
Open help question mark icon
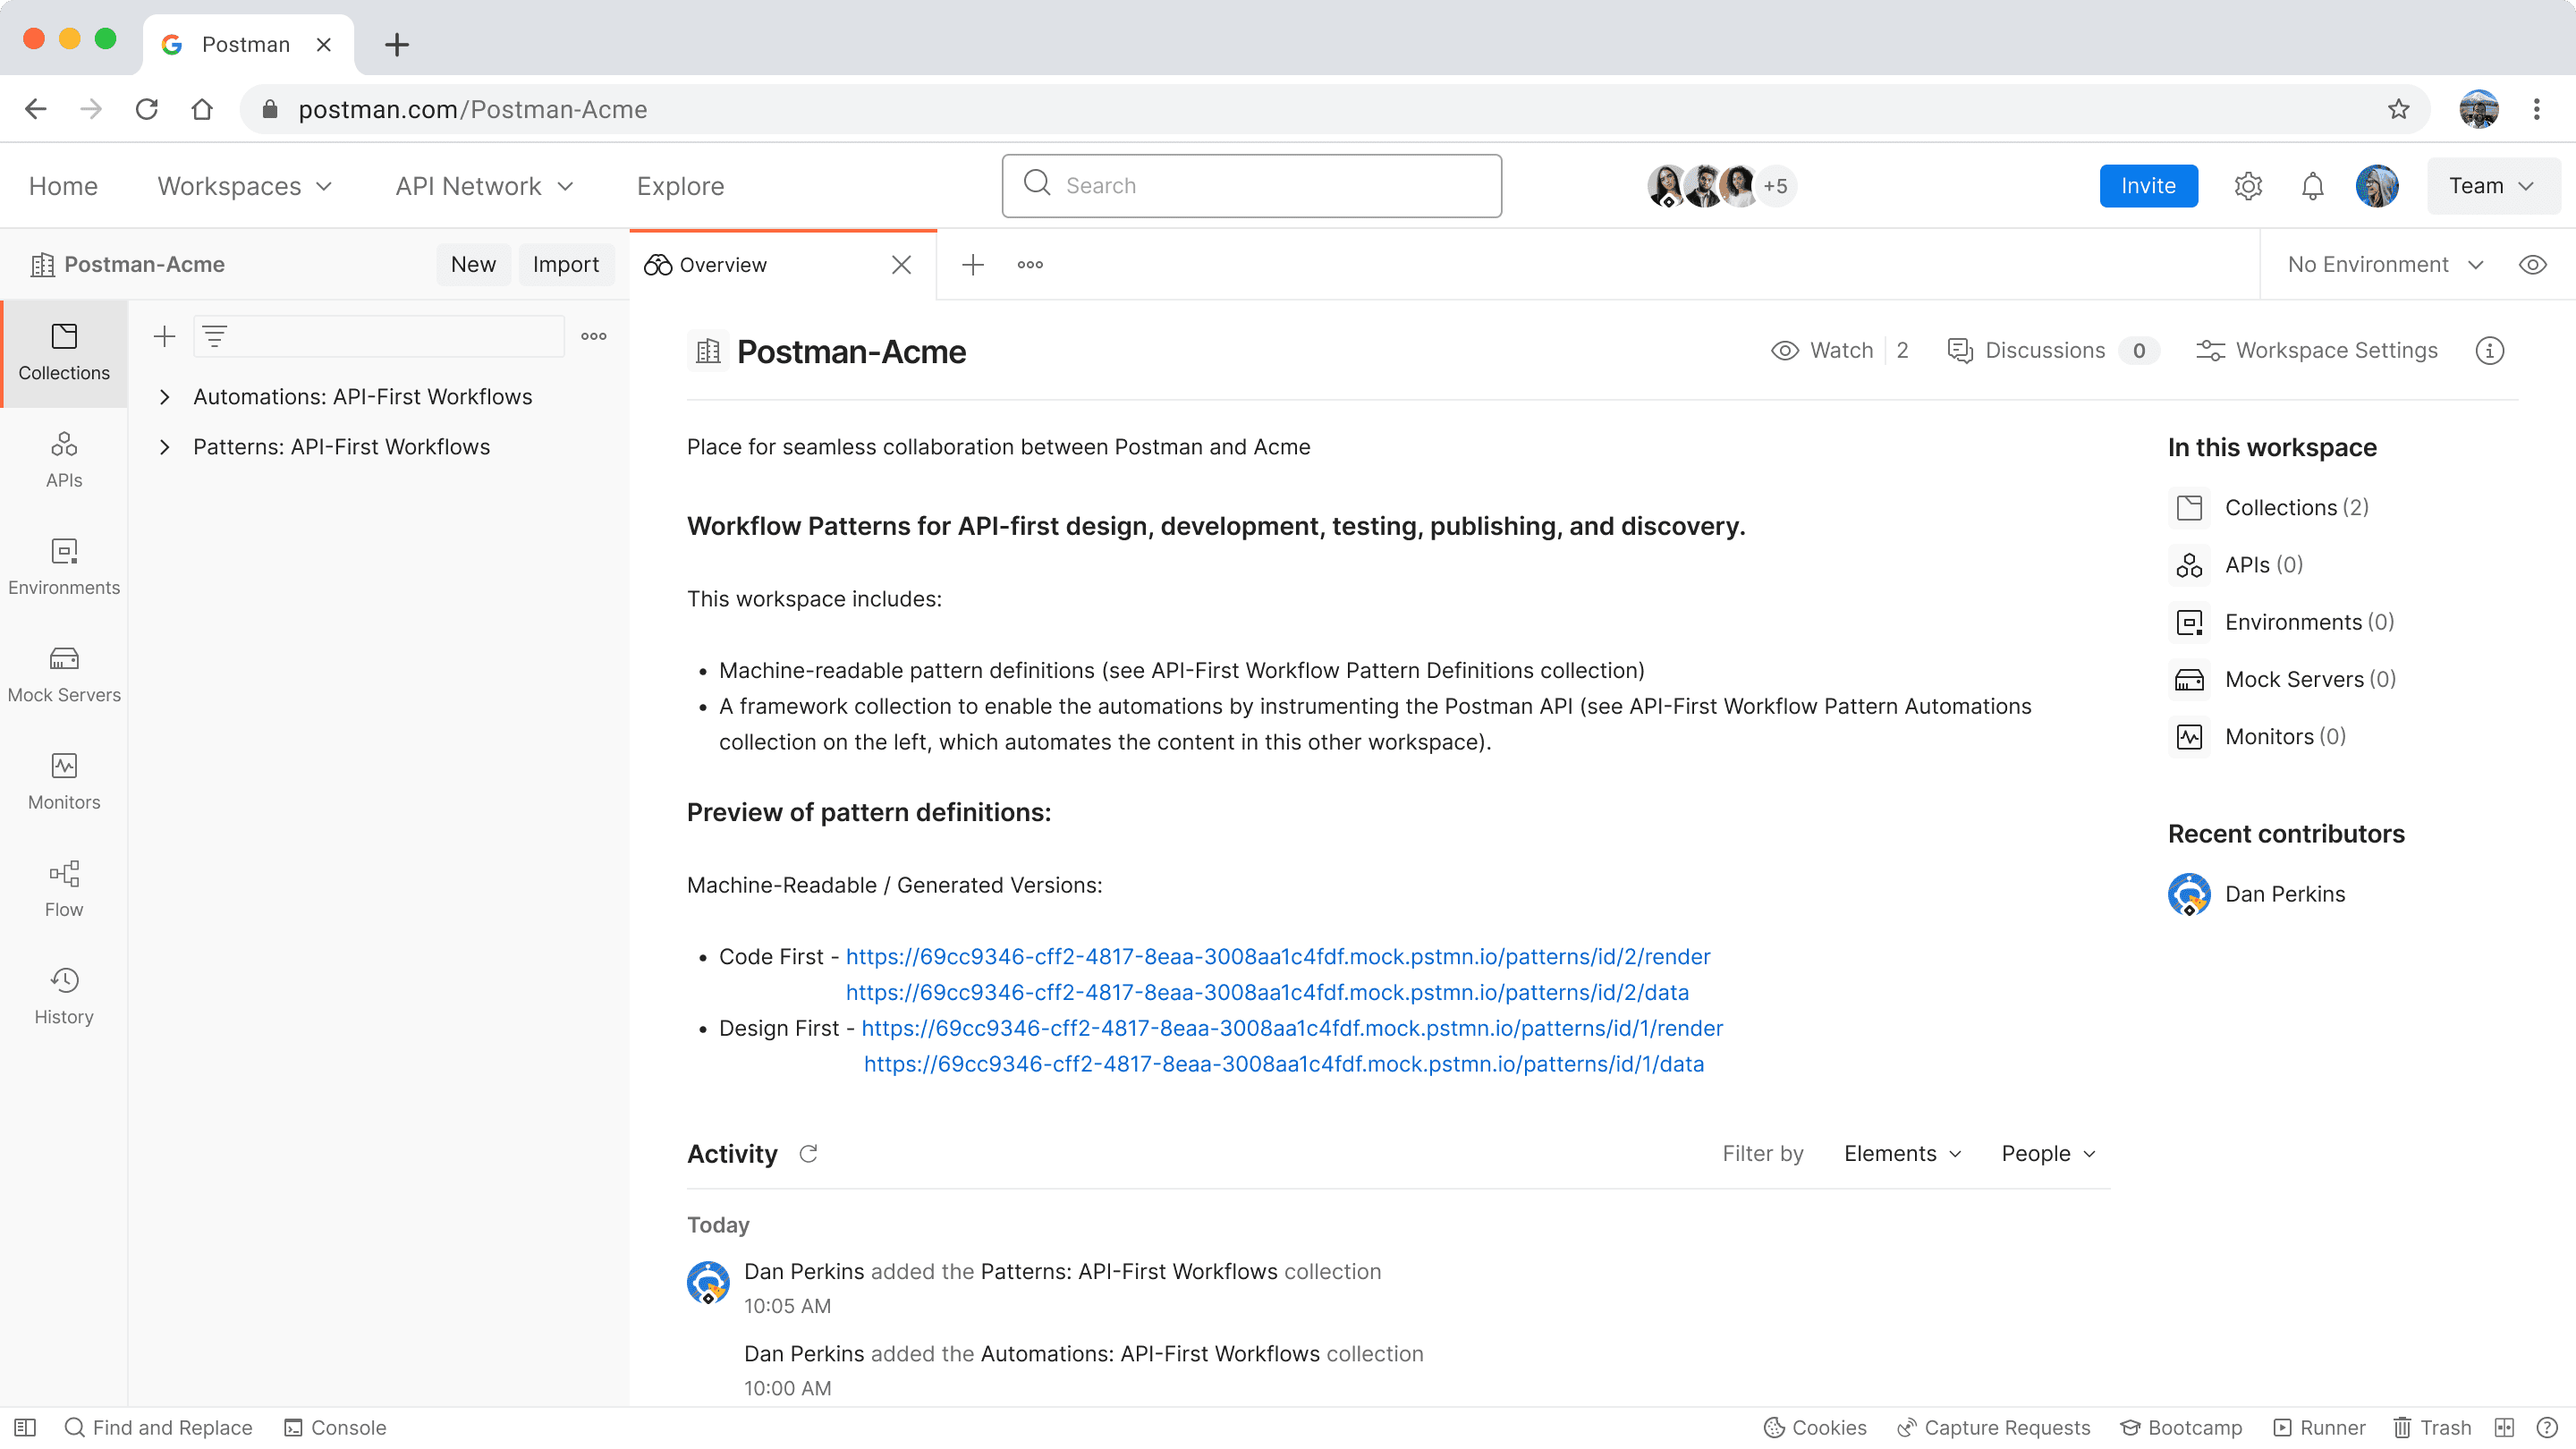pos(2547,1428)
